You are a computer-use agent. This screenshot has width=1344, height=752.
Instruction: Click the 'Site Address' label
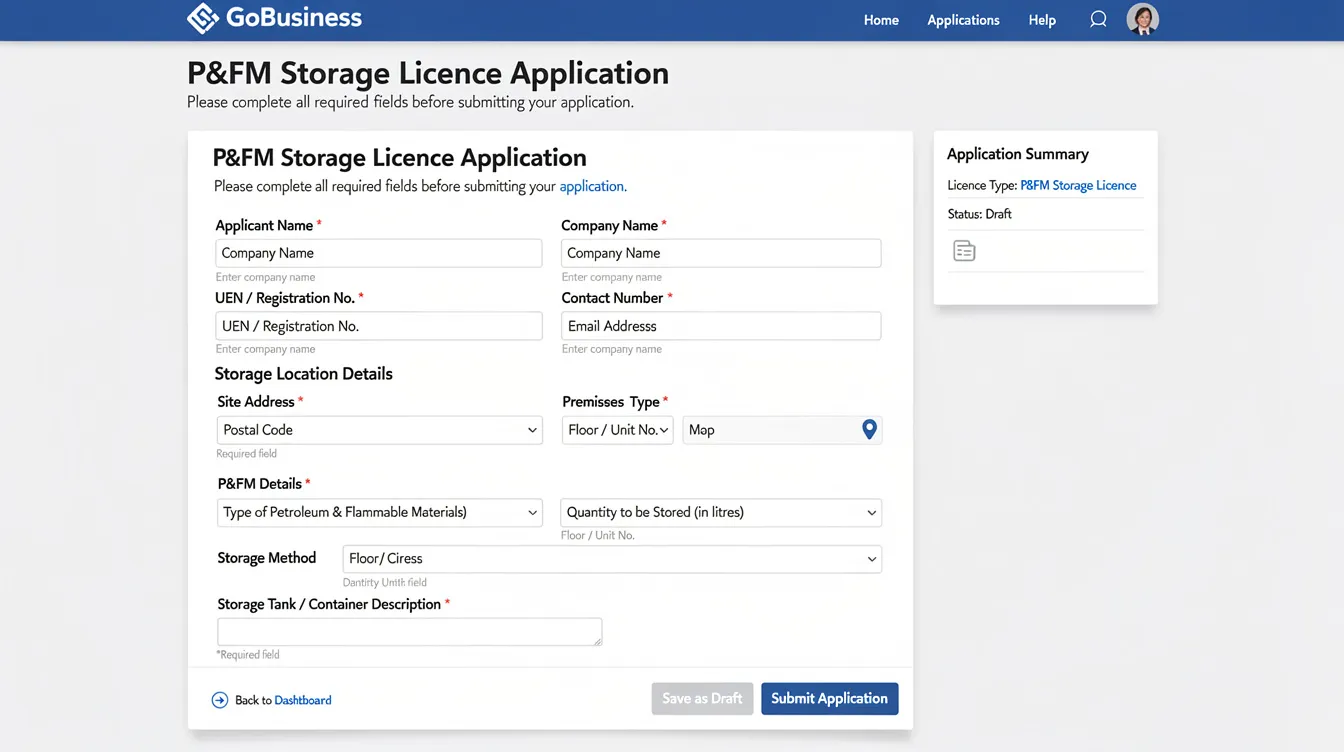point(256,402)
